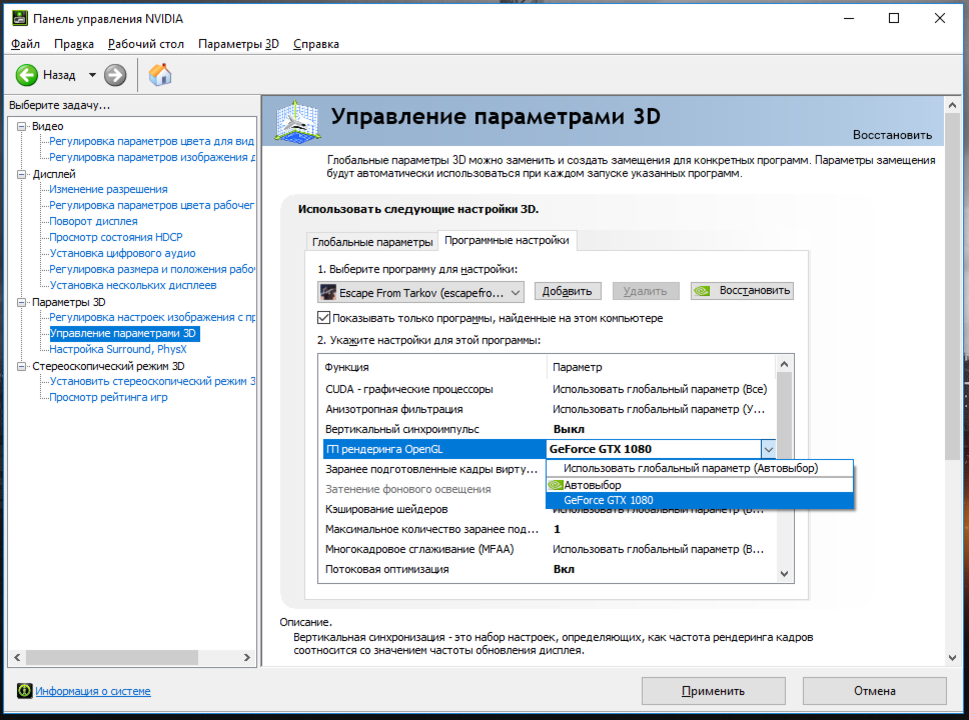Click the green Back arrow icon
This screenshot has height=720, width=969.
pyautogui.click(x=27, y=75)
